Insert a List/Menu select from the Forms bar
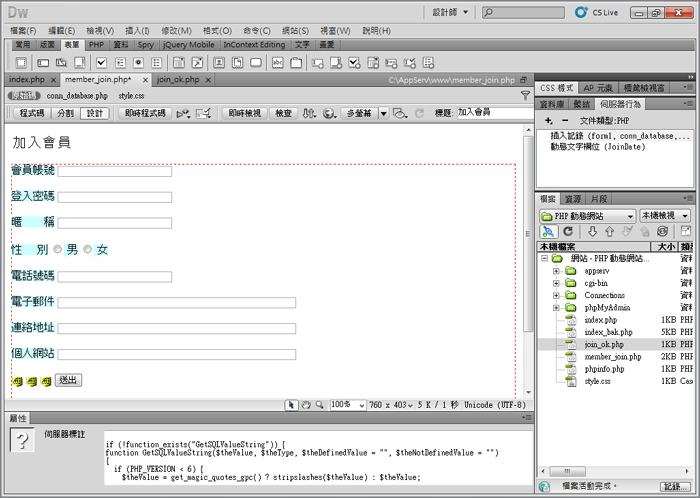700x498 pixels. coord(179,63)
